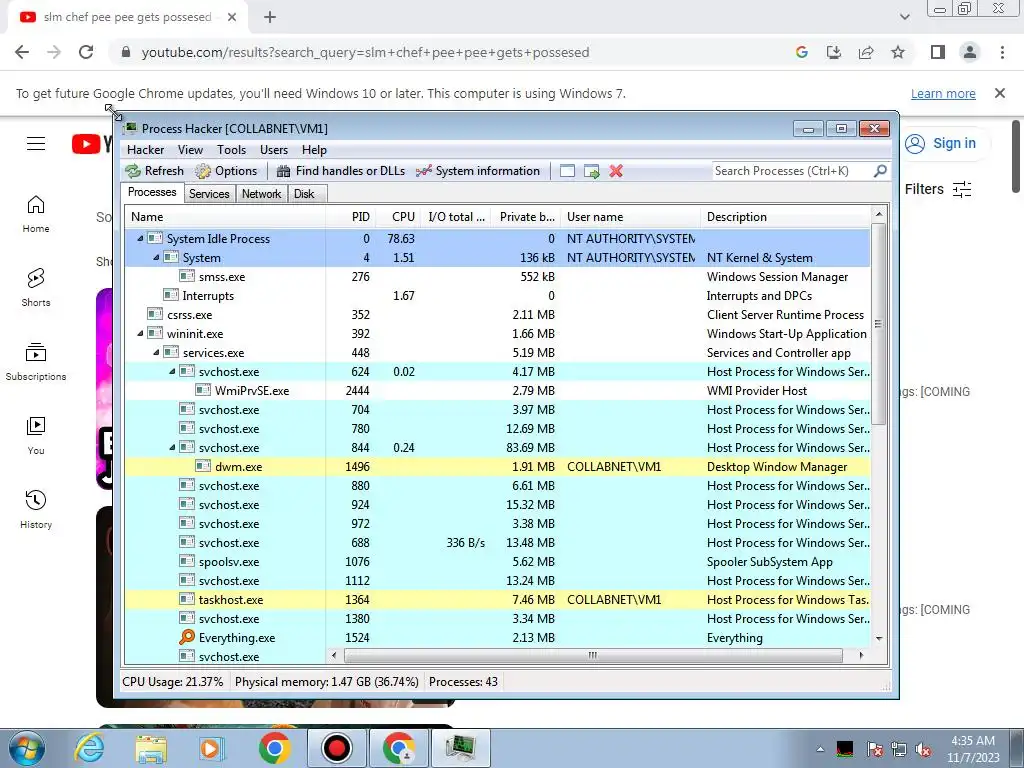Collapse svchost.exe PID 624 node
The image size is (1024, 768).
172,372
